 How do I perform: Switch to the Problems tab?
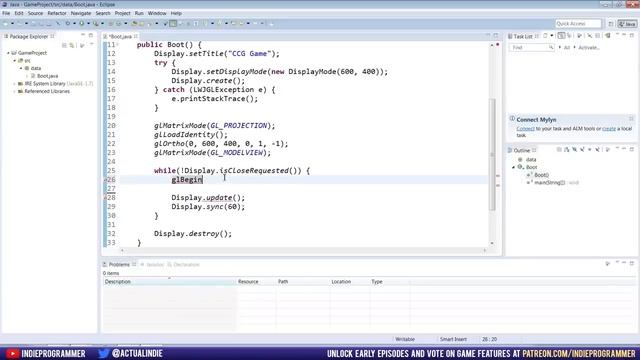tap(119, 264)
